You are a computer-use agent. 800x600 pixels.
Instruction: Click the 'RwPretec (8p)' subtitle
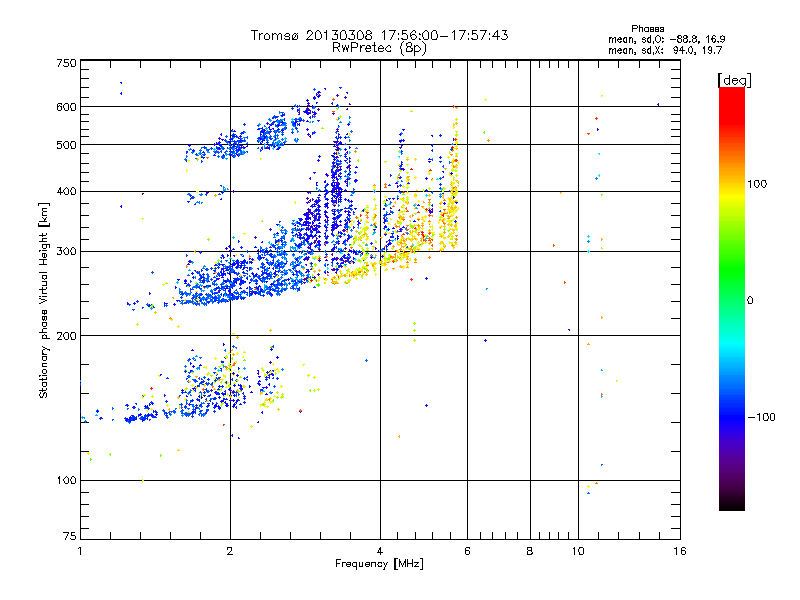[379, 48]
